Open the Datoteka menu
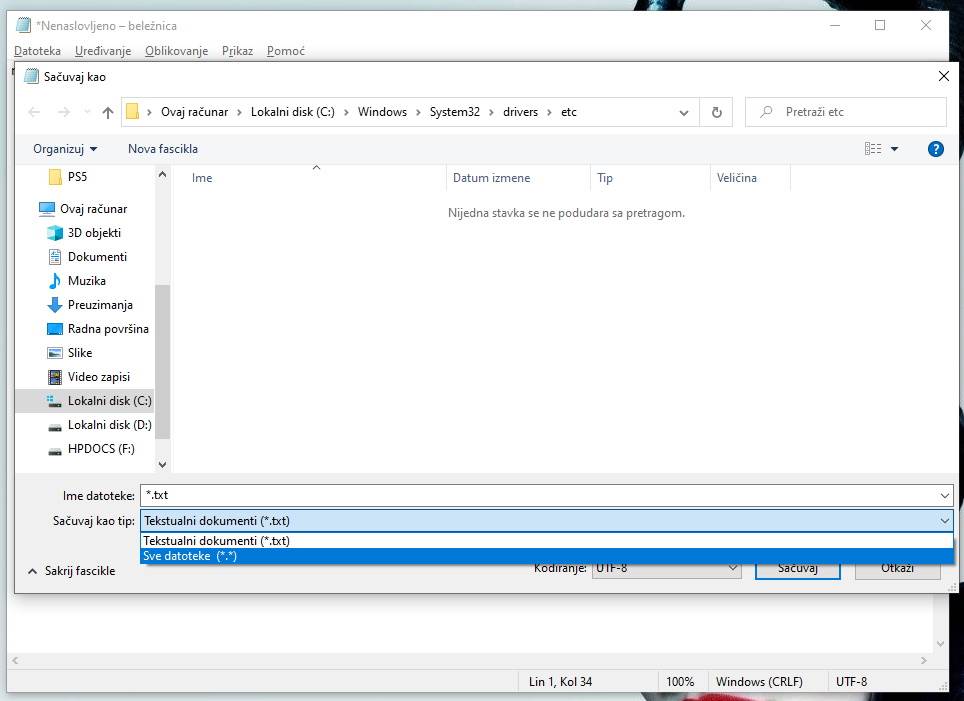The height and width of the screenshot is (701, 964). 38,51
